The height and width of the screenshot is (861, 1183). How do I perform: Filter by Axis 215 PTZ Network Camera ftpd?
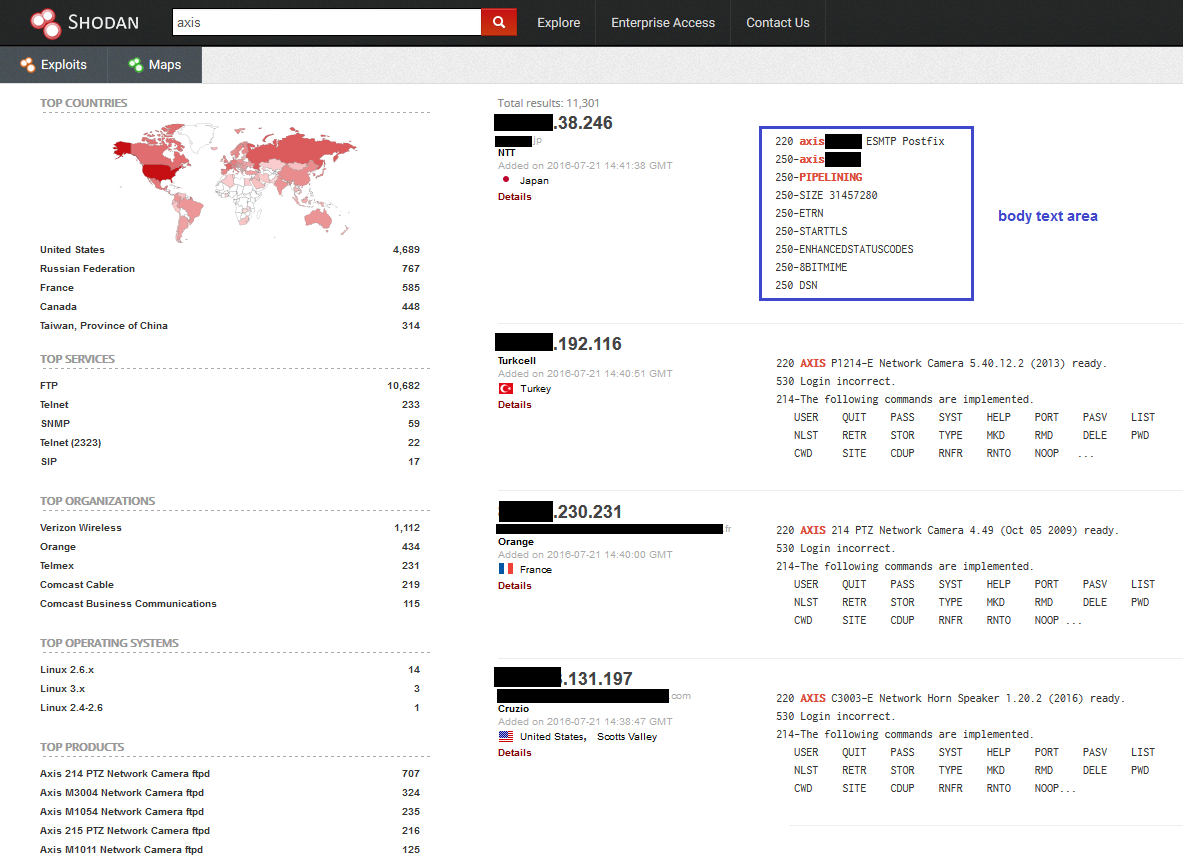click(125, 830)
